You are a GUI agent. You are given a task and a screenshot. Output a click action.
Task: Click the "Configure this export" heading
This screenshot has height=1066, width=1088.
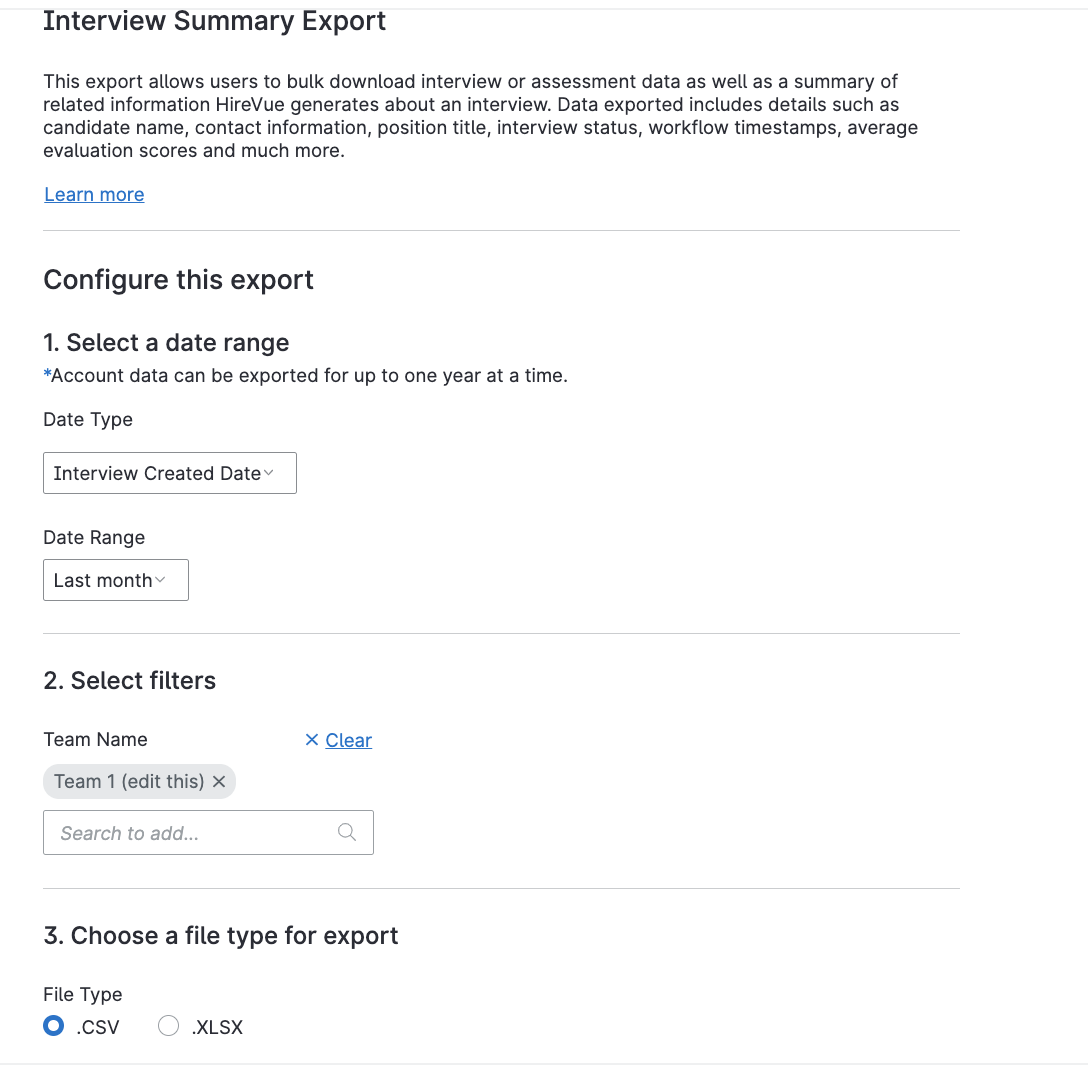click(x=178, y=280)
